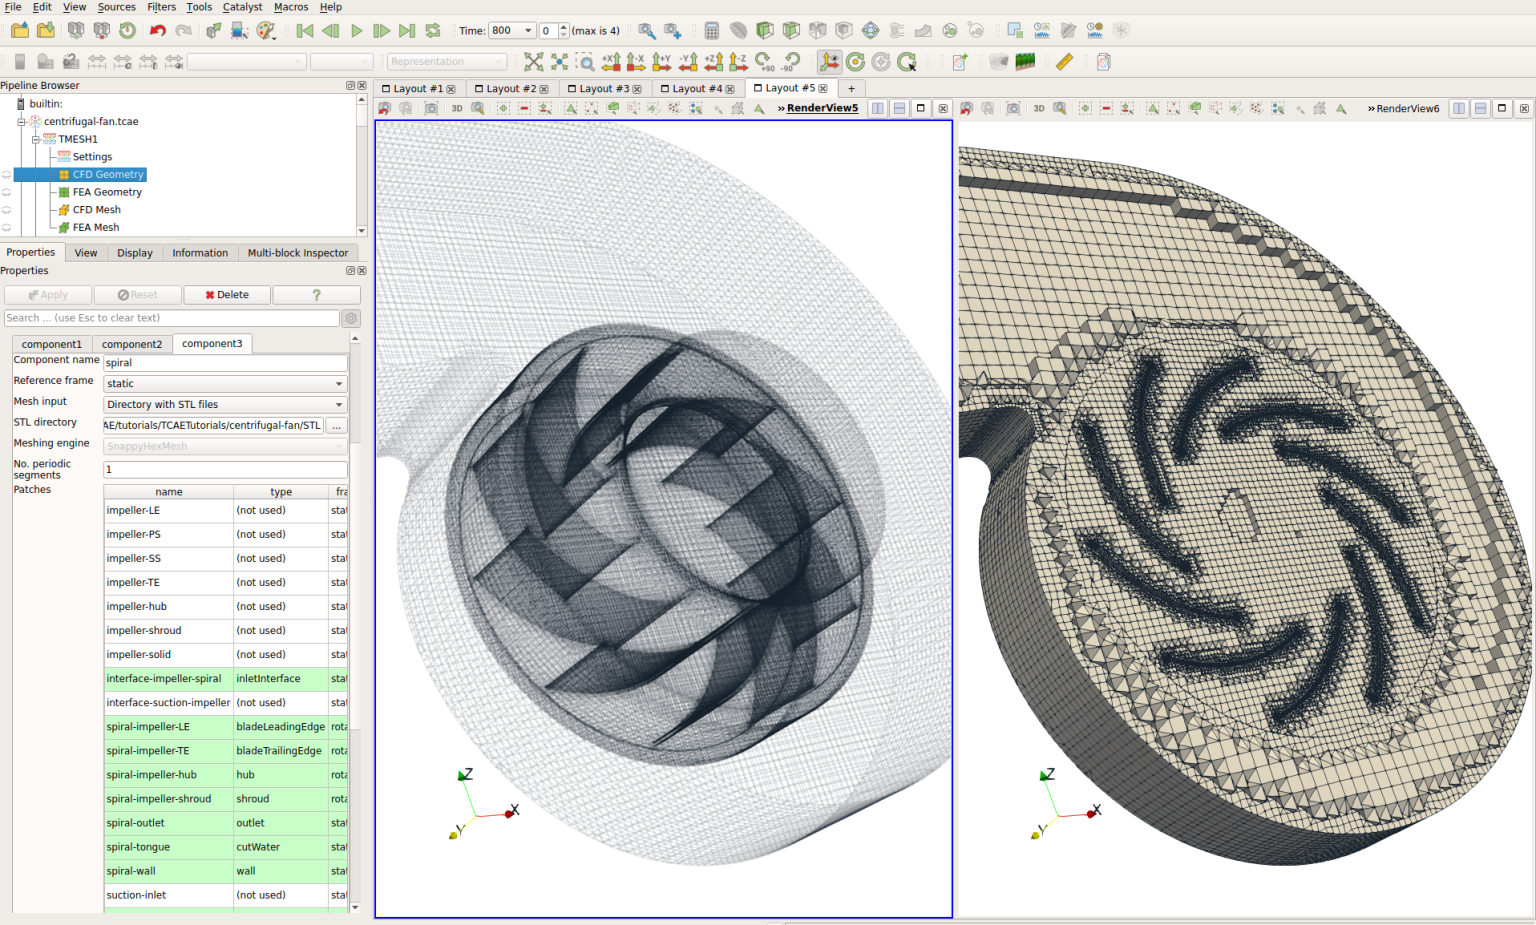Open the Catalyst menu

click(x=242, y=7)
